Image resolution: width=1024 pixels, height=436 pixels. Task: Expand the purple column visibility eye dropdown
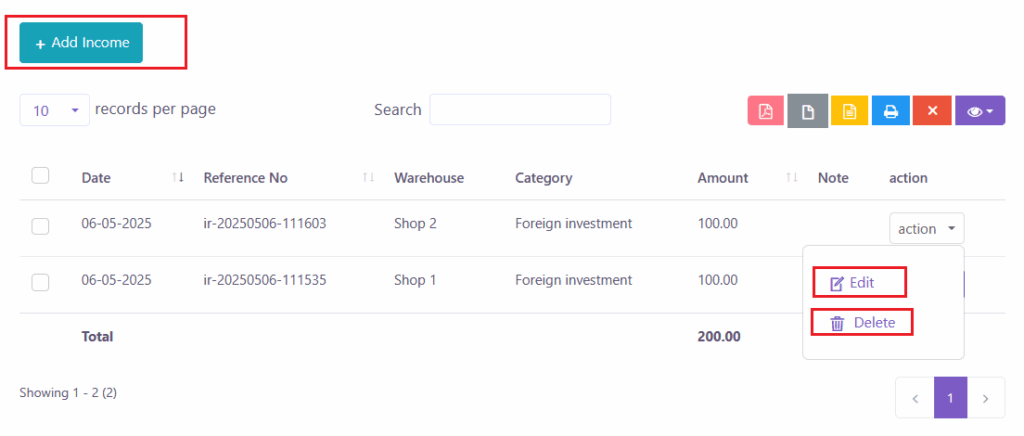979,111
